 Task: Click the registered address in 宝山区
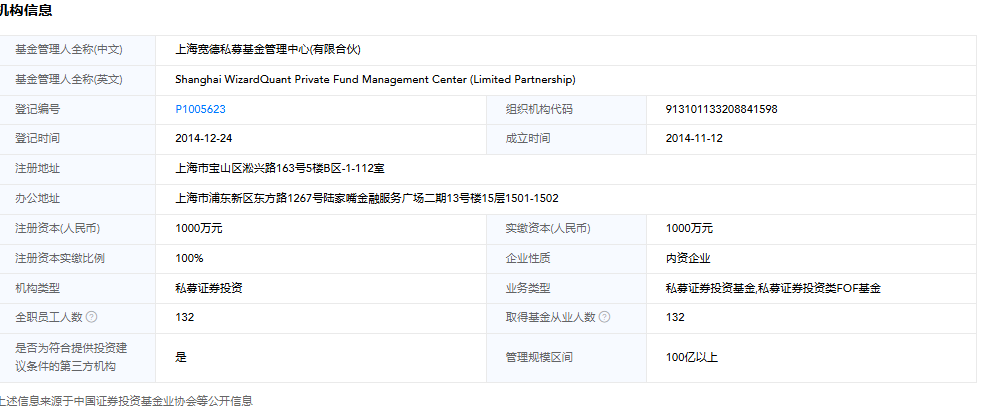(x=281, y=168)
